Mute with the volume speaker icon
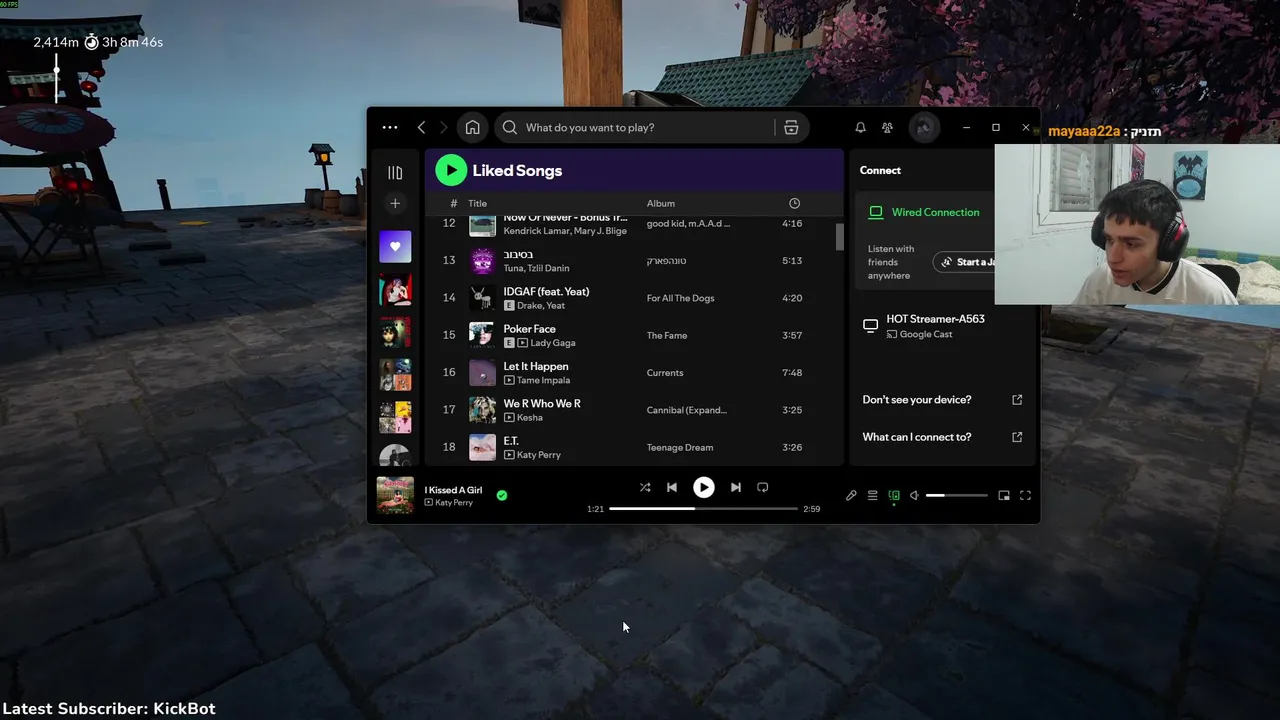 click(x=914, y=495)
